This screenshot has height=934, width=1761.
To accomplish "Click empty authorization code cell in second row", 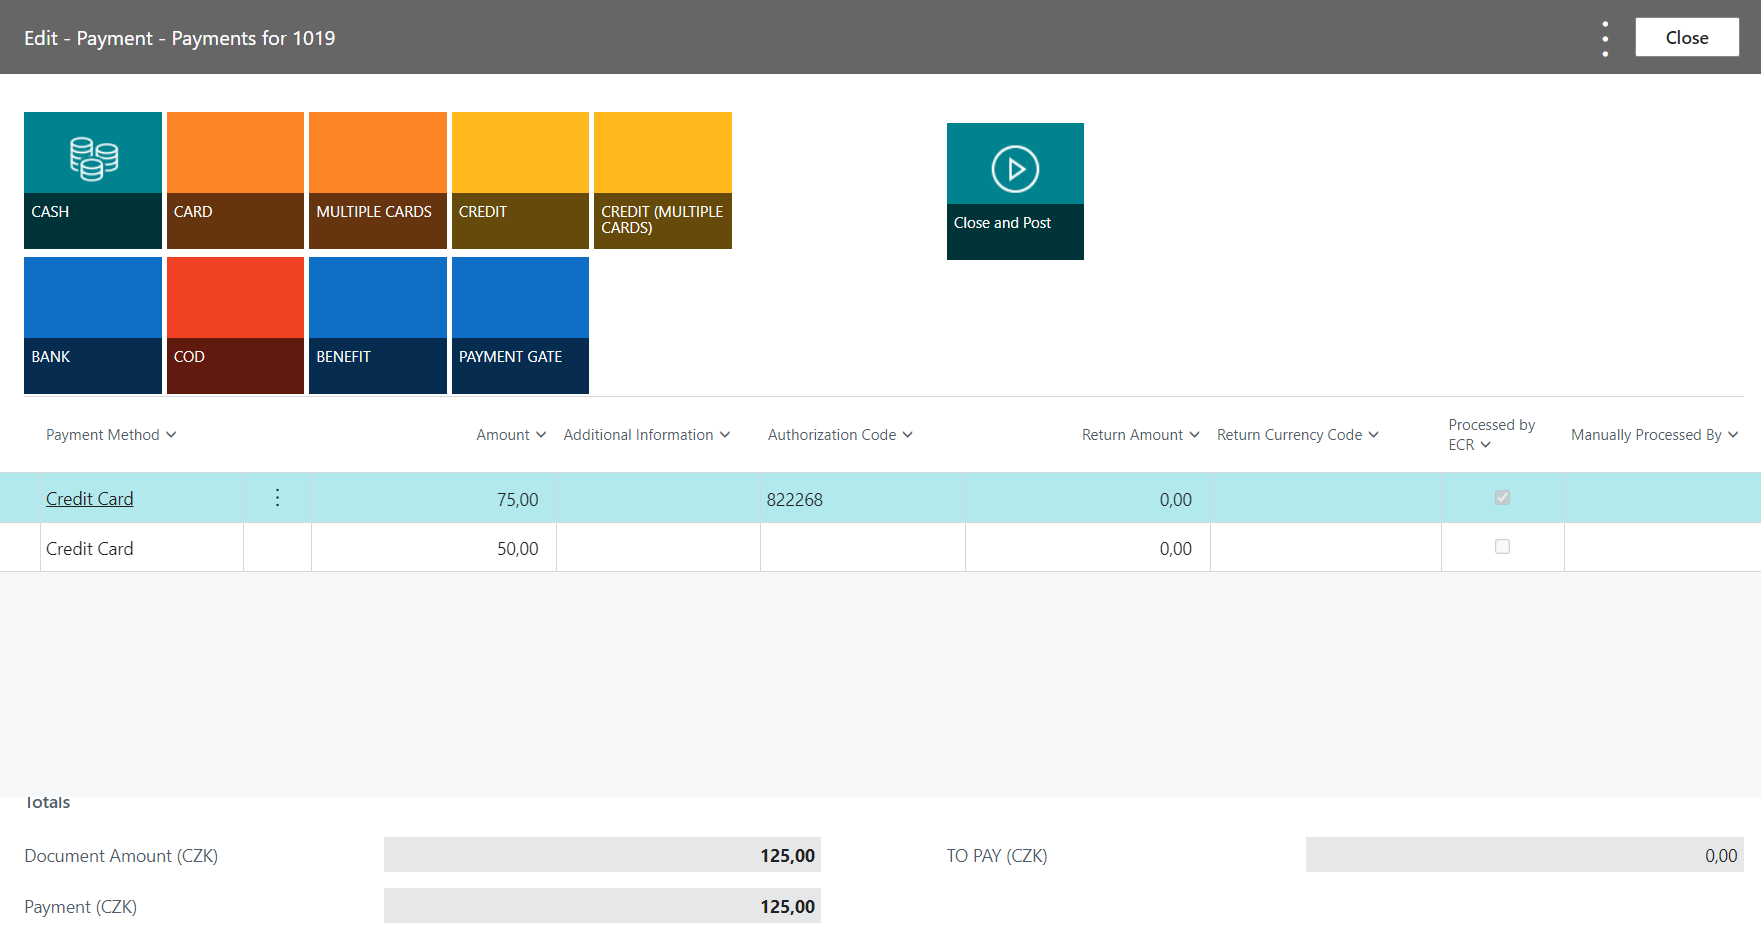I will coord(862,548).
